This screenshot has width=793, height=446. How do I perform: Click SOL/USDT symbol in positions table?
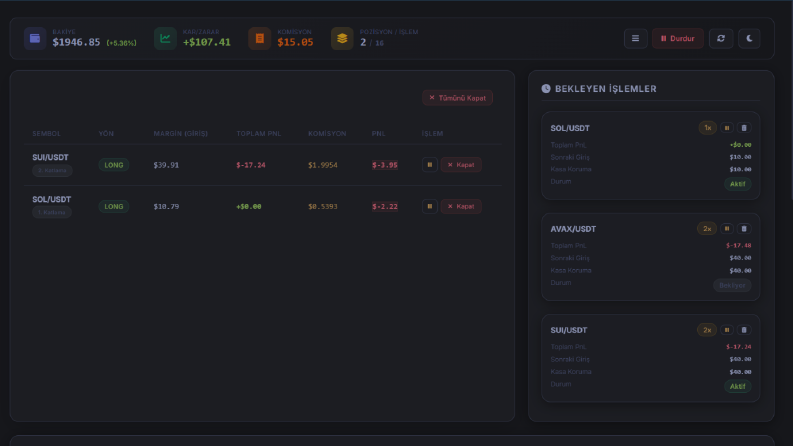pos(52,199)
